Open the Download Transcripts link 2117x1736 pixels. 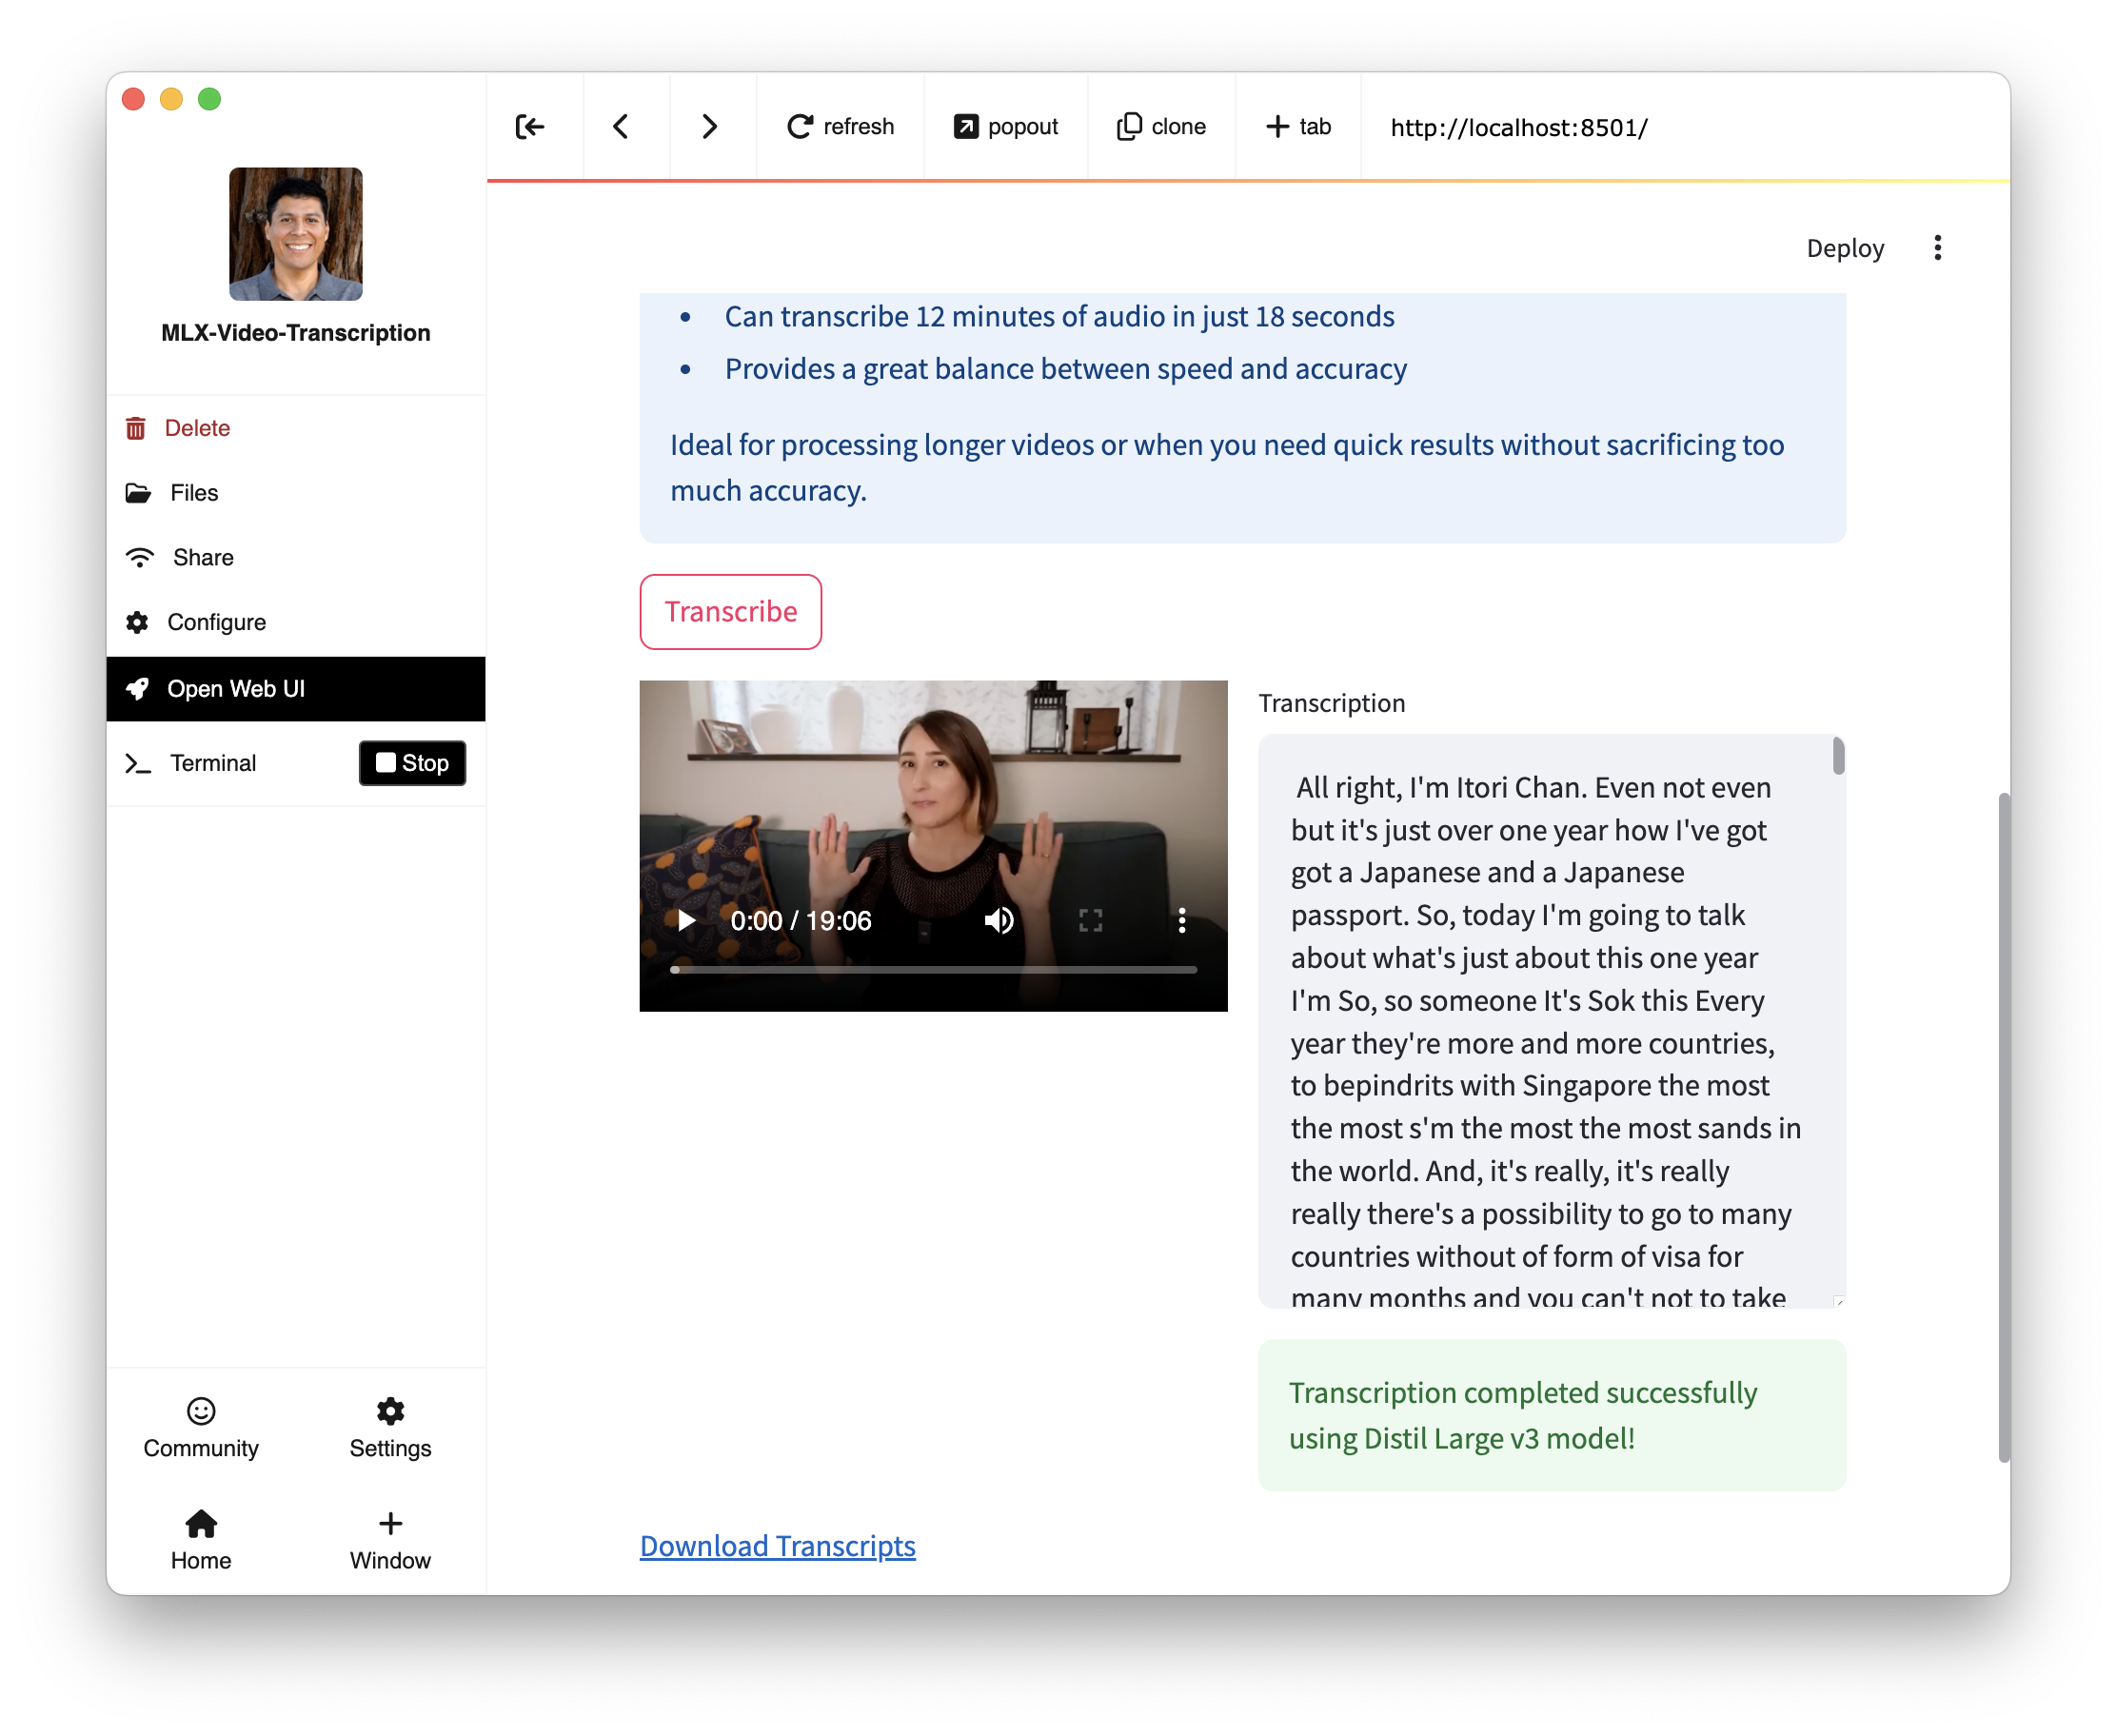(777, 1546)
